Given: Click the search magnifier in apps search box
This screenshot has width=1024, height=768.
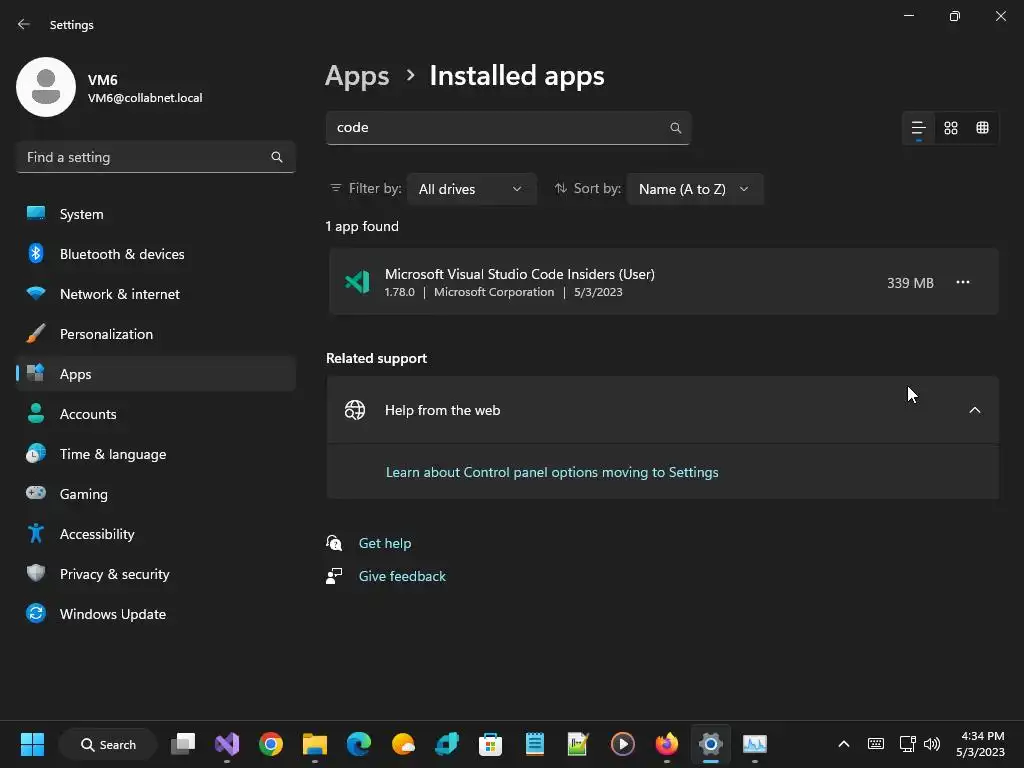Looking at the screenshot, I should (675, 128).
